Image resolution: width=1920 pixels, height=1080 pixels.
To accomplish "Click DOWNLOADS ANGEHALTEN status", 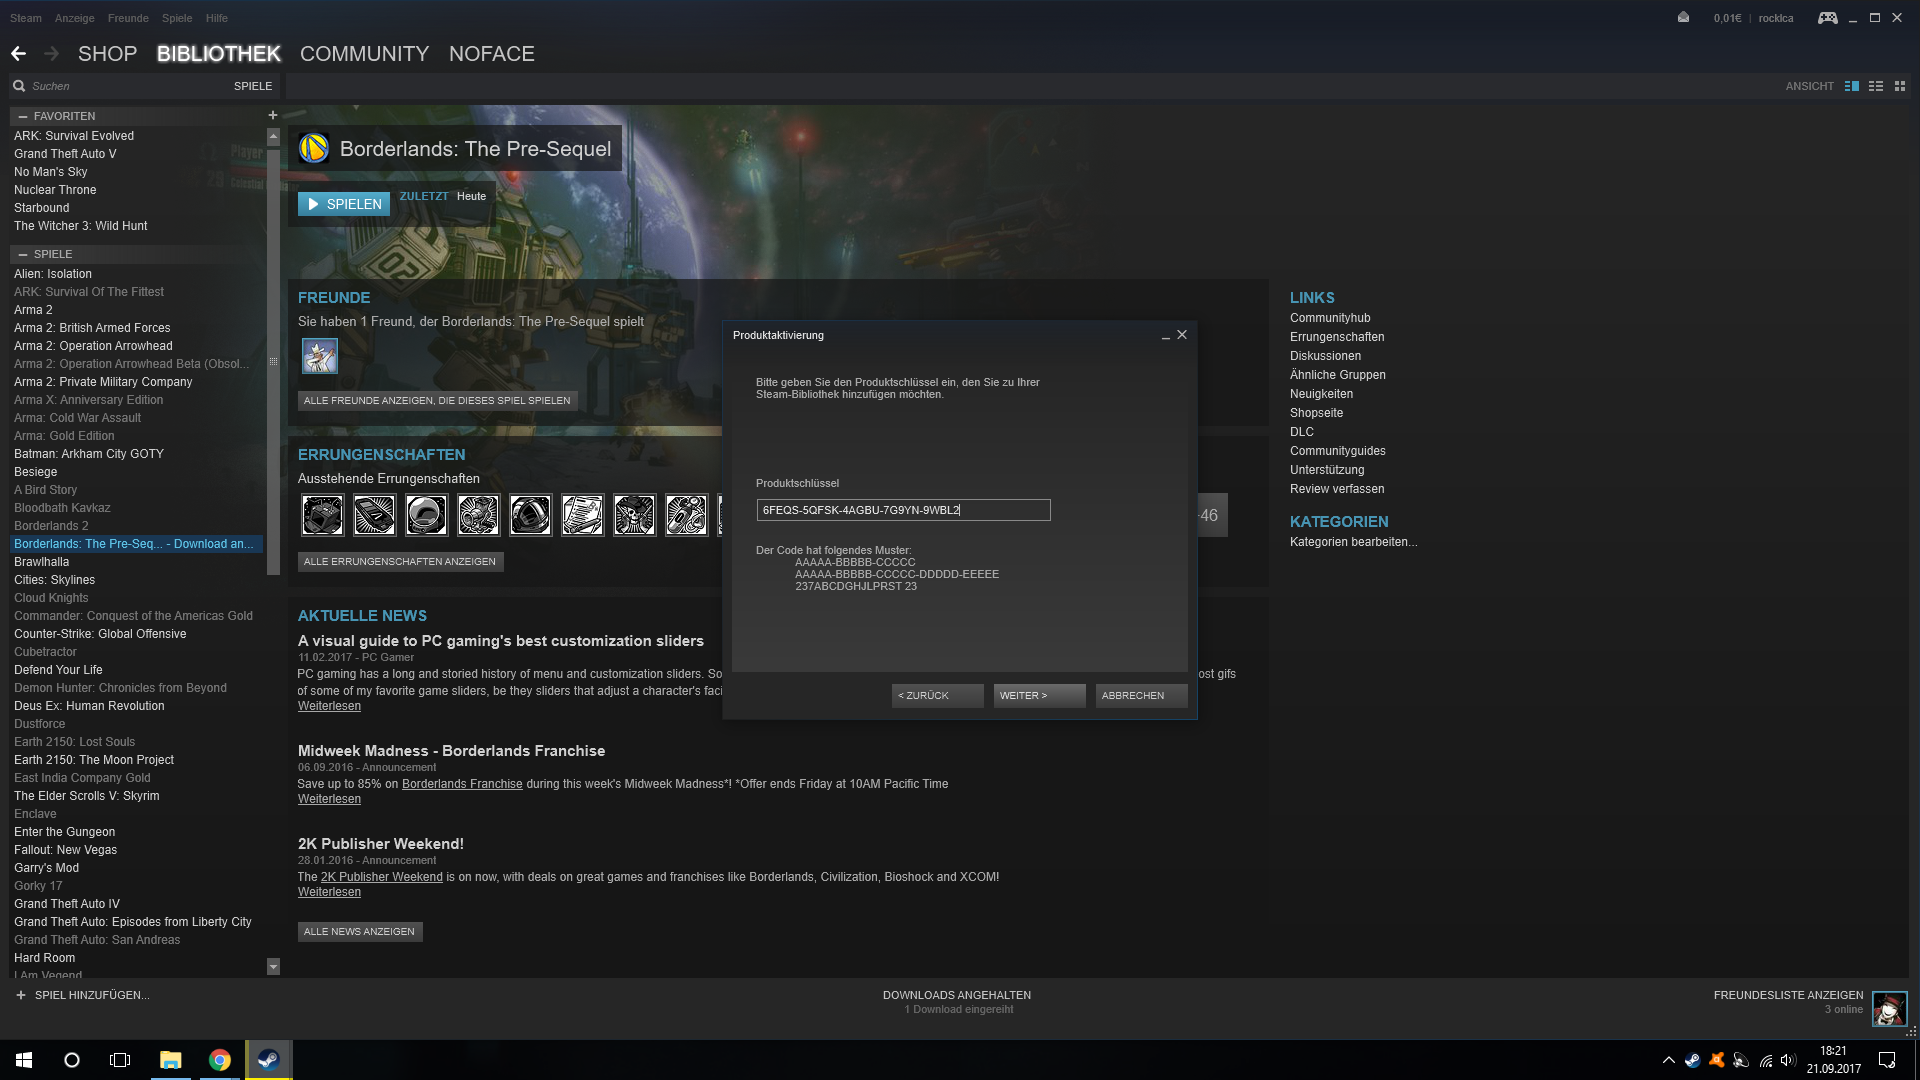I will [957, 995].
